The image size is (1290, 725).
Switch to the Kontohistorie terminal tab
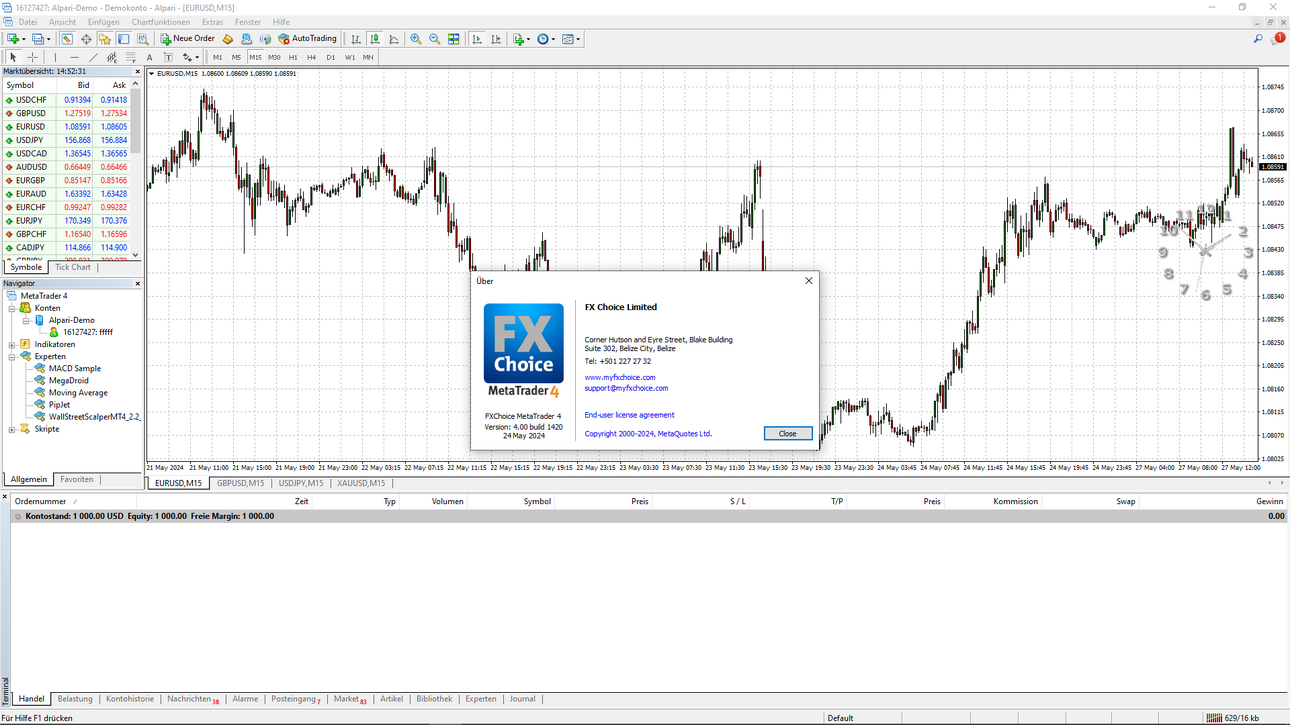[130, 699]
